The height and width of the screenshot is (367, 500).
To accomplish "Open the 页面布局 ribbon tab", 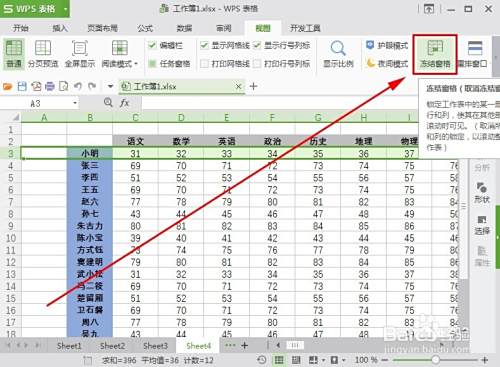I will pyautogui.click(x=102, y=28).
